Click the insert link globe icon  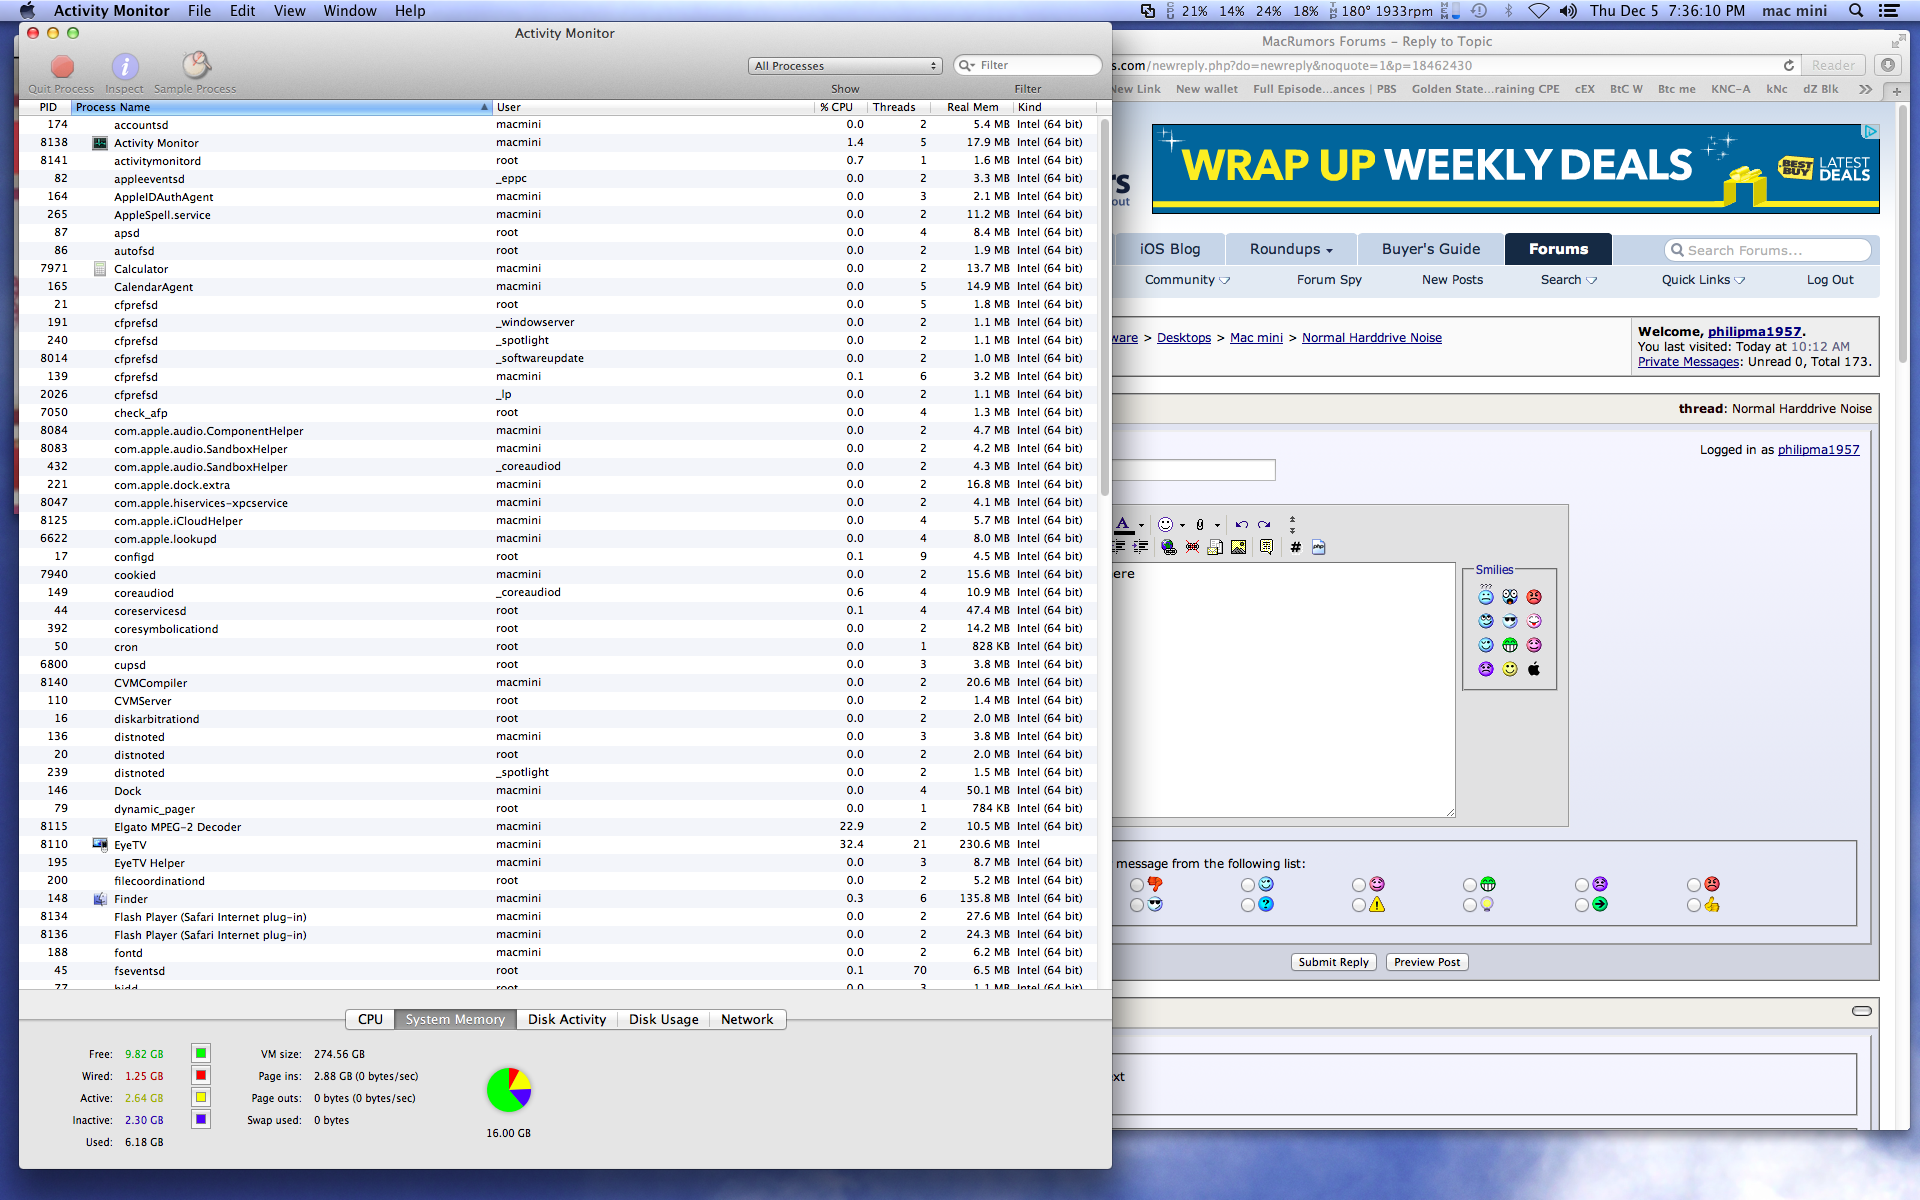point(1168,547)
